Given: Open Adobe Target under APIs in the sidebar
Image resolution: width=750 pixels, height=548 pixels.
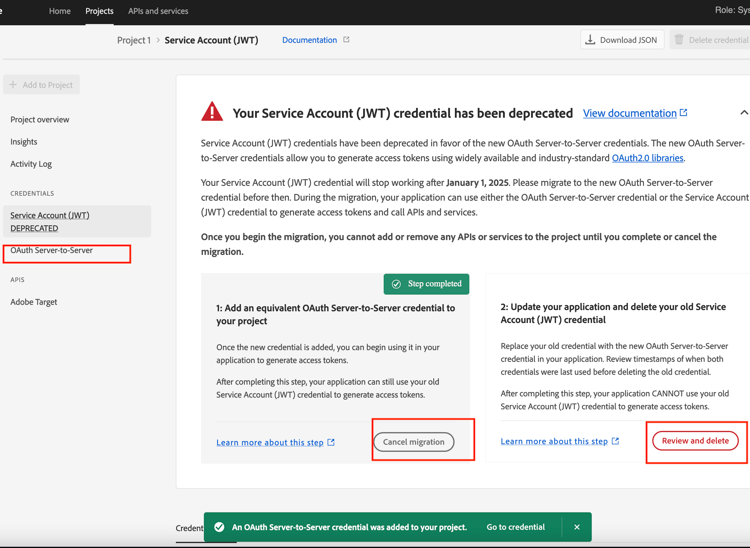Looking at the screenshot, I should pyautogui.click(x=33, y=302).
